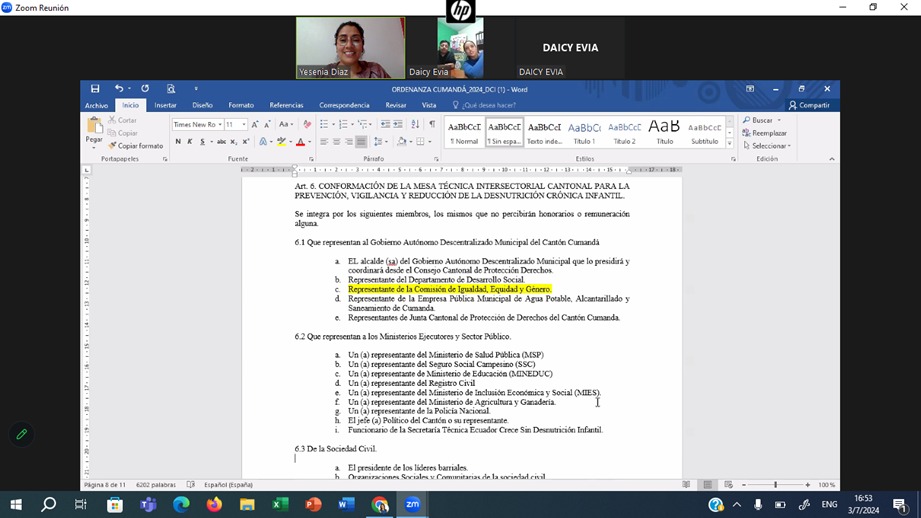Click the Bullets list icon
The height and width of the screenshot is (518, 921).
pyautogui.click(x=326, y=125)
